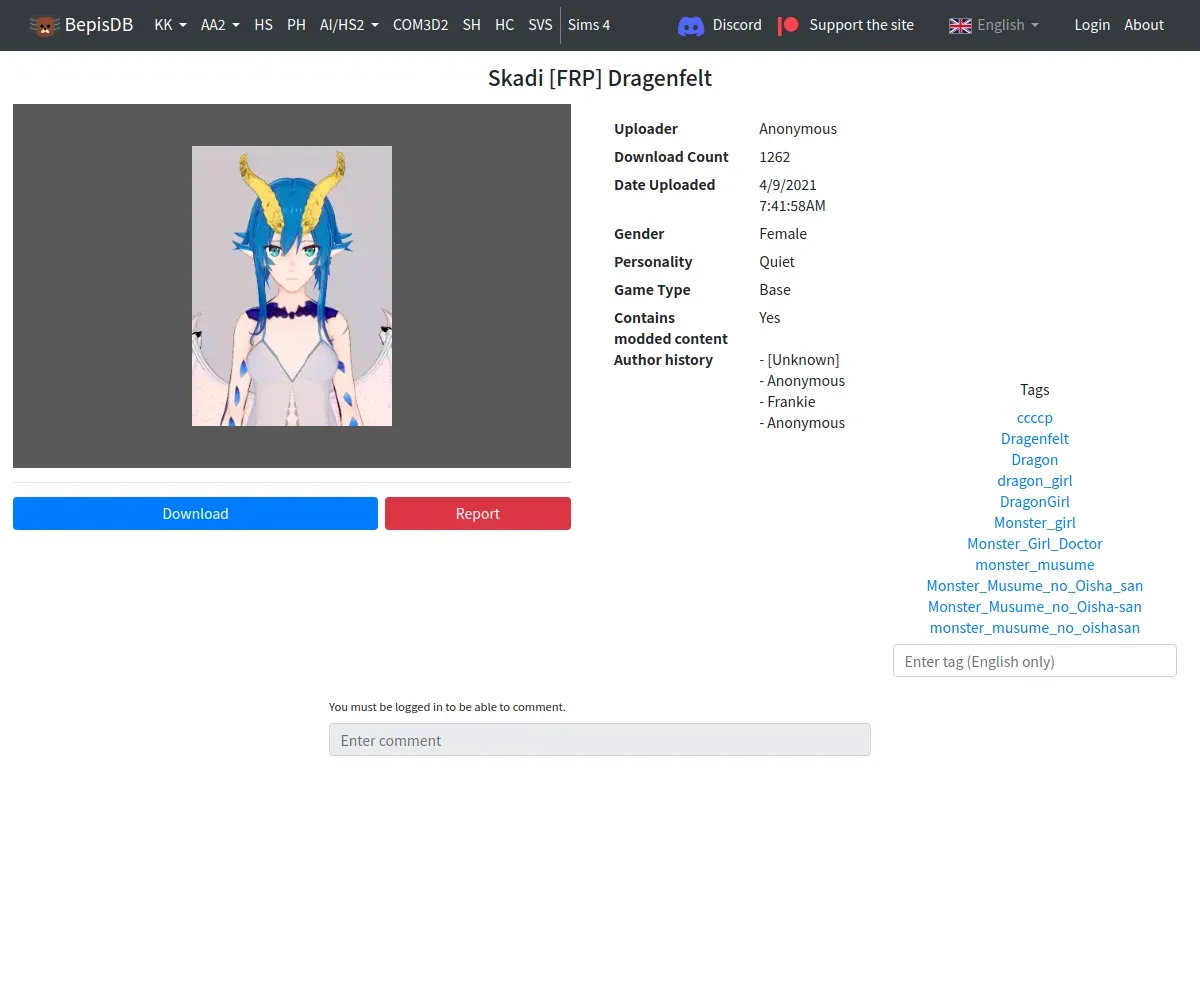Open the Discord link
This screenshot has height=1000, width=1200.
point(737,25)
